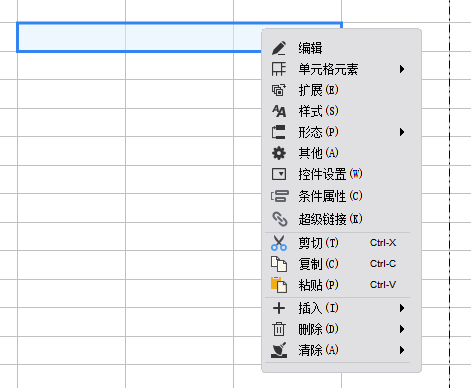Click the AA style icon
Image resolution: width=471 pixels, height=388 pixels.
coord(279,111)
